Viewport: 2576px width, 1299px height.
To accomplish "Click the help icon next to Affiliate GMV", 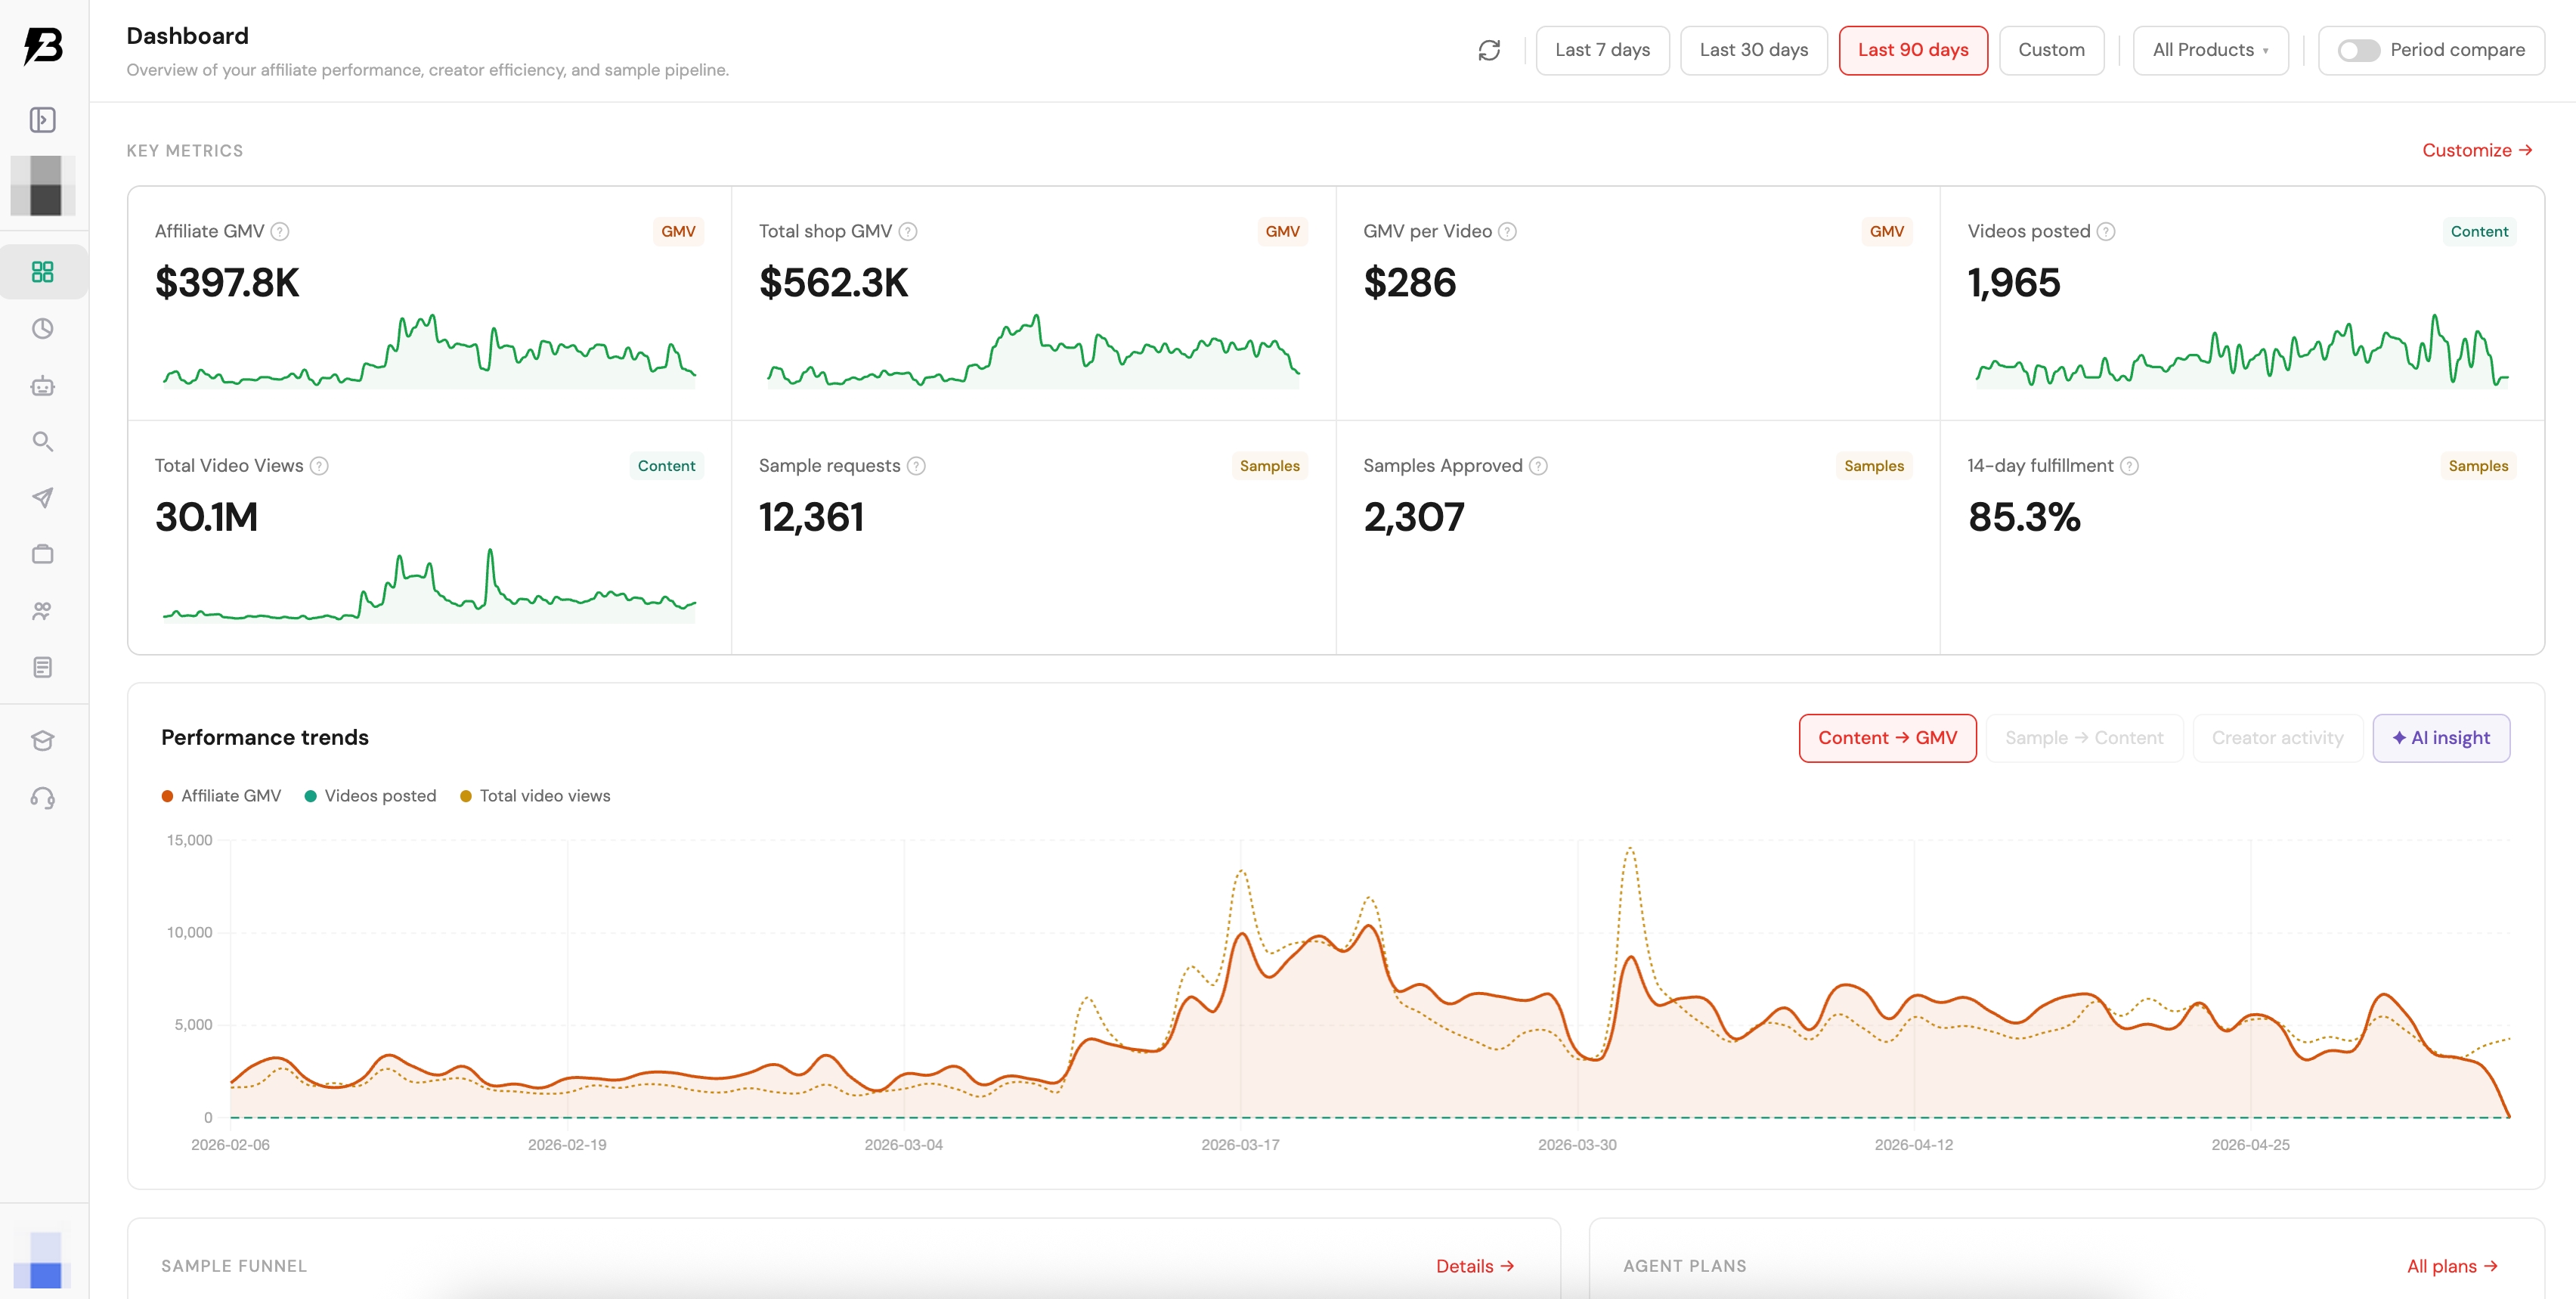I will [280, 231].
